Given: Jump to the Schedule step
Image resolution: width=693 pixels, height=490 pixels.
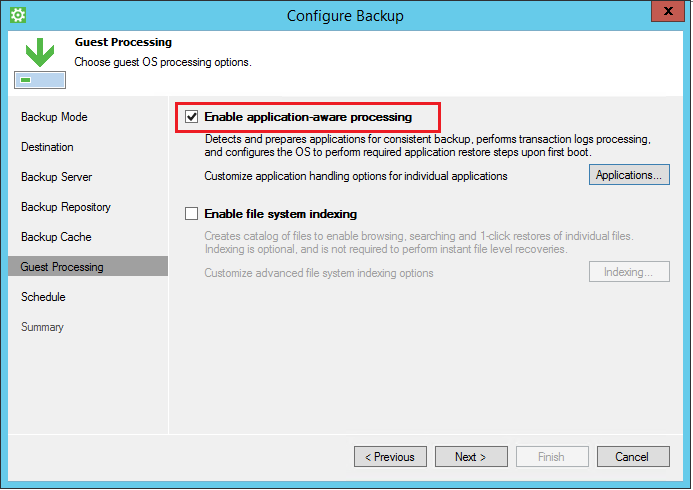Looking at the screenshot, I should pyautogui.click(x=43, y=297).
